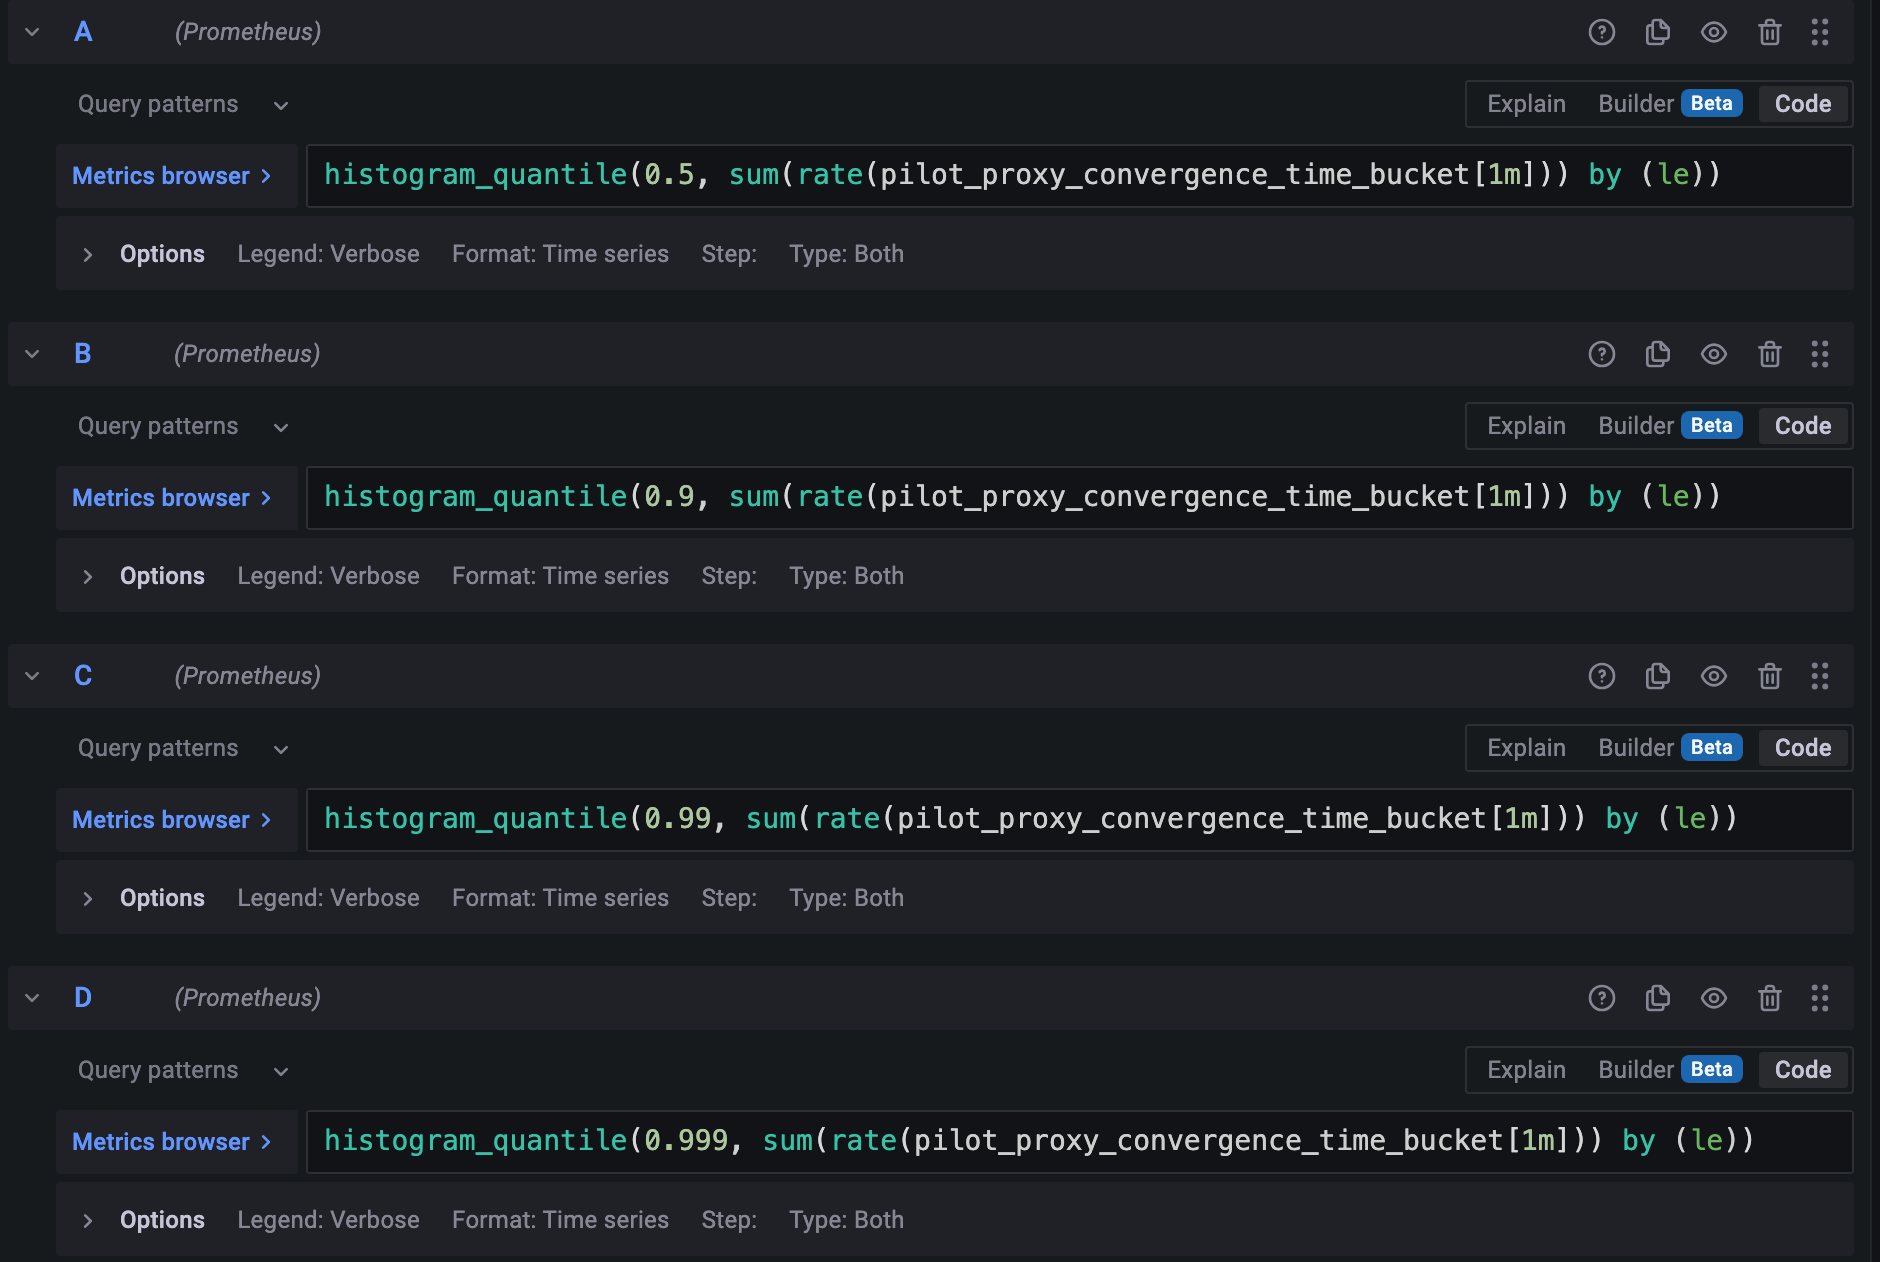The height and width of the screenshot is (1262, 1880).
Task: Click the 0.999 quantile query editor
Action: click(1079, 1142)
